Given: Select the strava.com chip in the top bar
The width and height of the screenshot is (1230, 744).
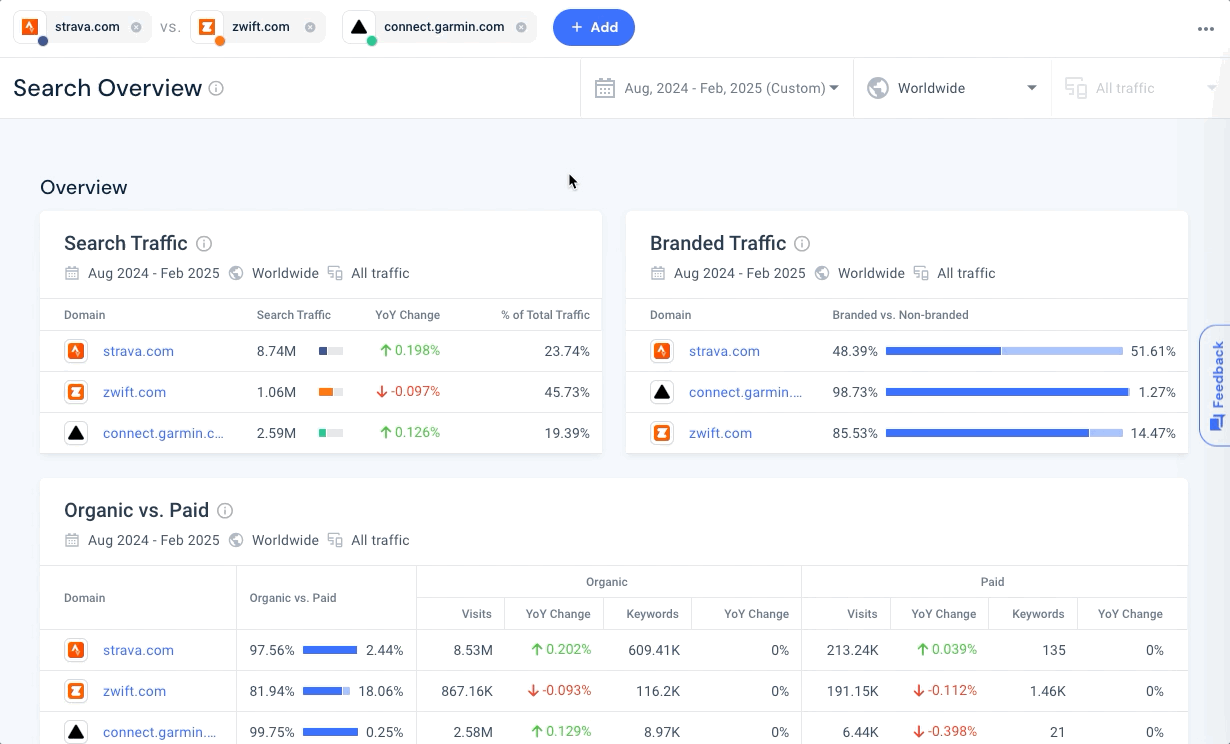Looking at the screenshot, I should coord(83,27).
